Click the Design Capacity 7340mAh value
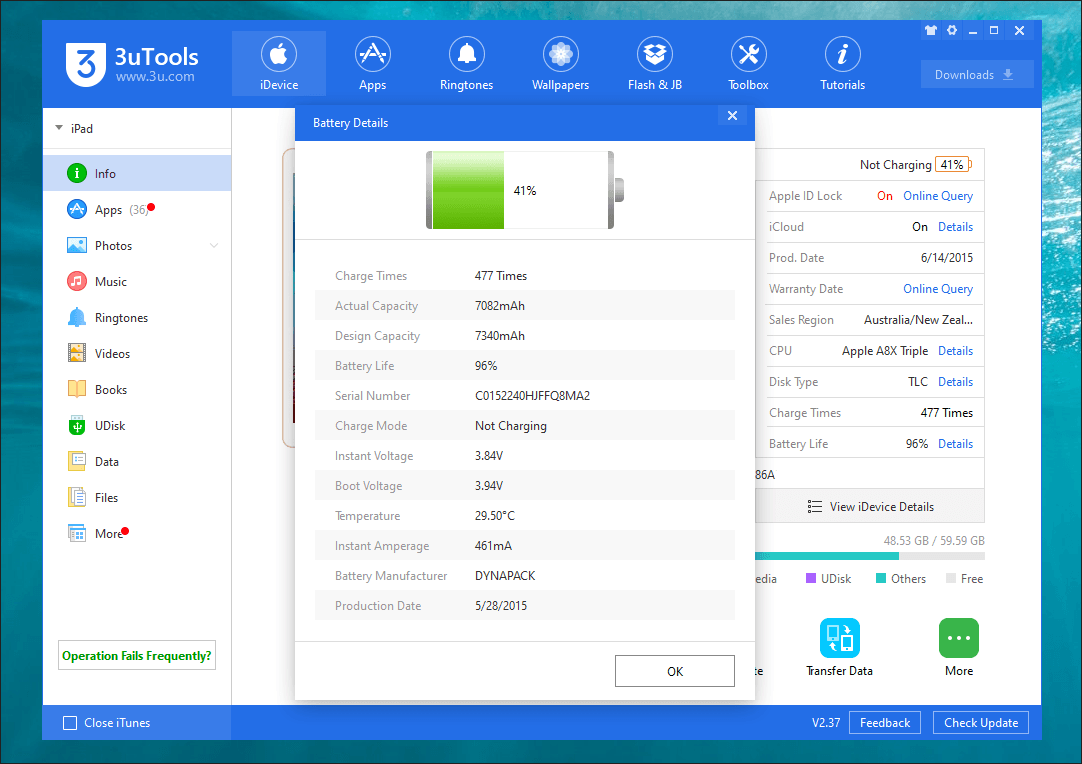1082x764 pixels. (500, 335)
